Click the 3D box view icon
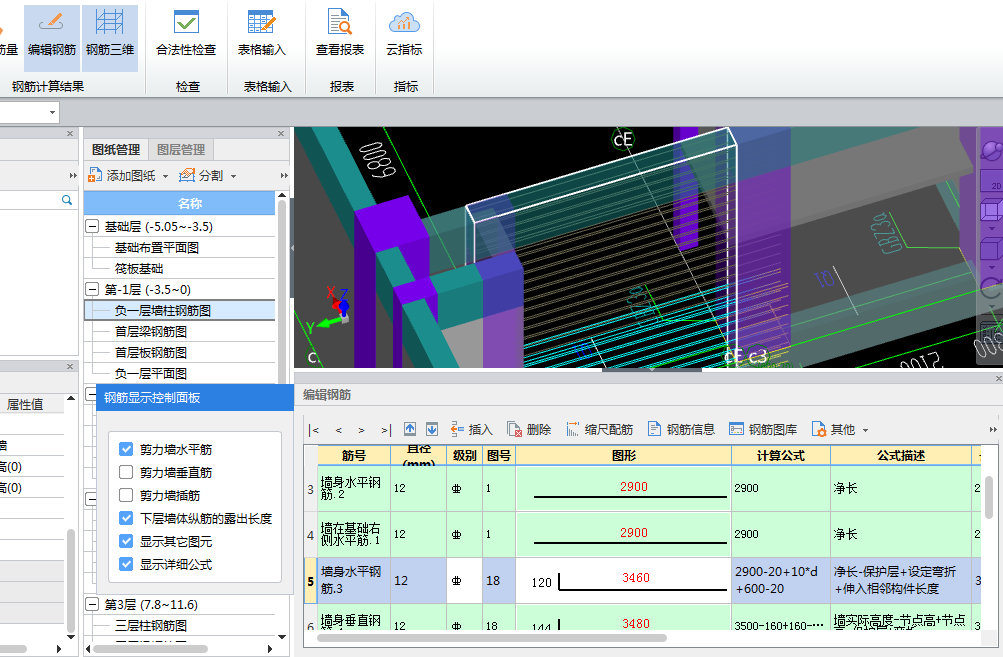 pyautogui.click(x=991, y=209)
